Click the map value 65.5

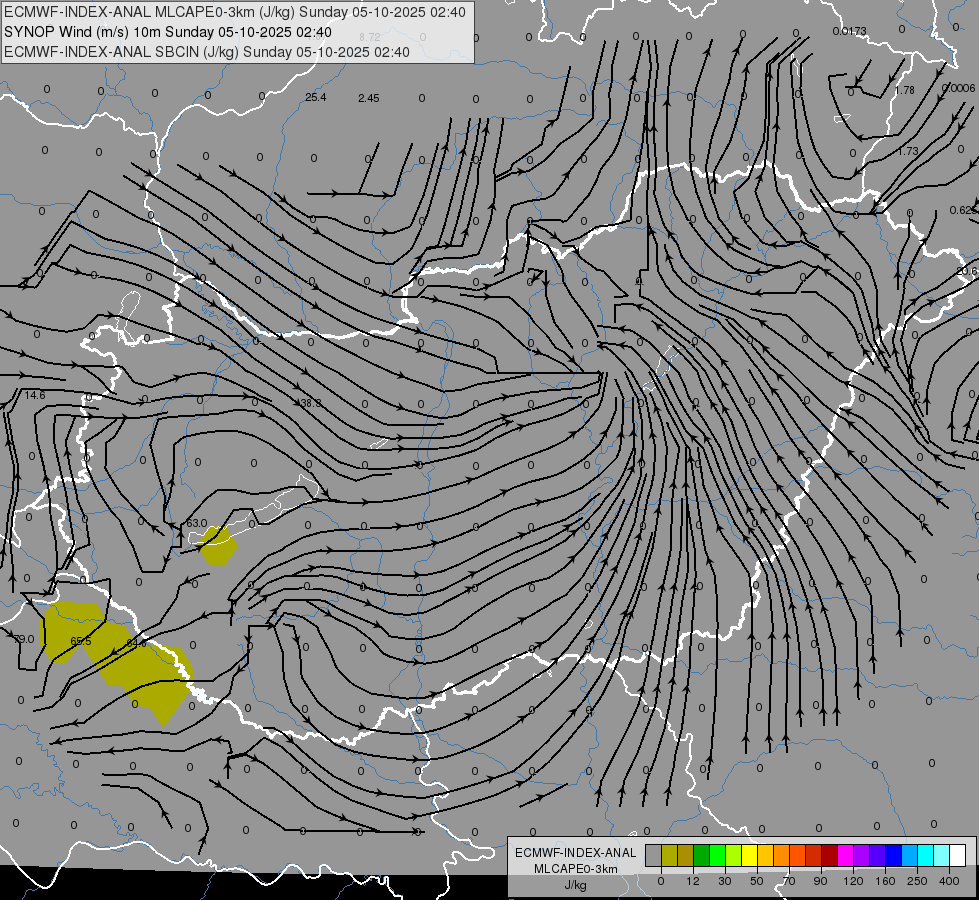(x=81, y=641)
